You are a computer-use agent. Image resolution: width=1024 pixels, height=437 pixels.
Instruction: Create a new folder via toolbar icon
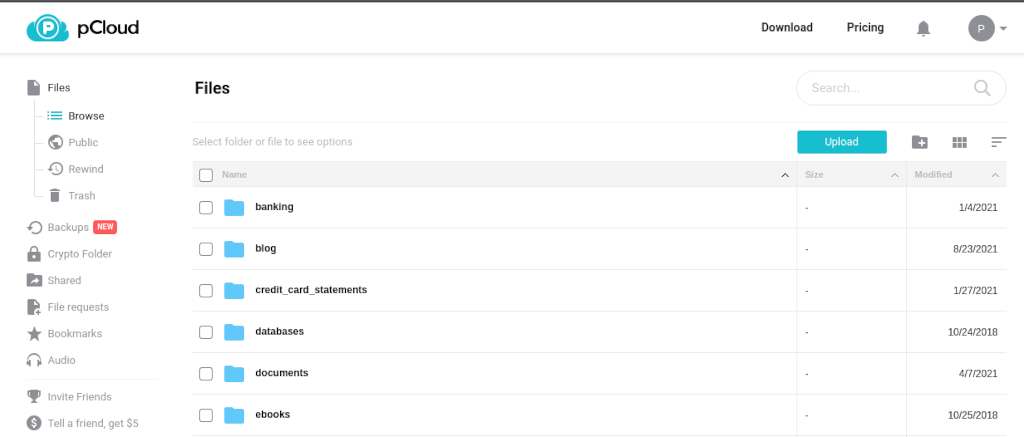tap(920, 142)
